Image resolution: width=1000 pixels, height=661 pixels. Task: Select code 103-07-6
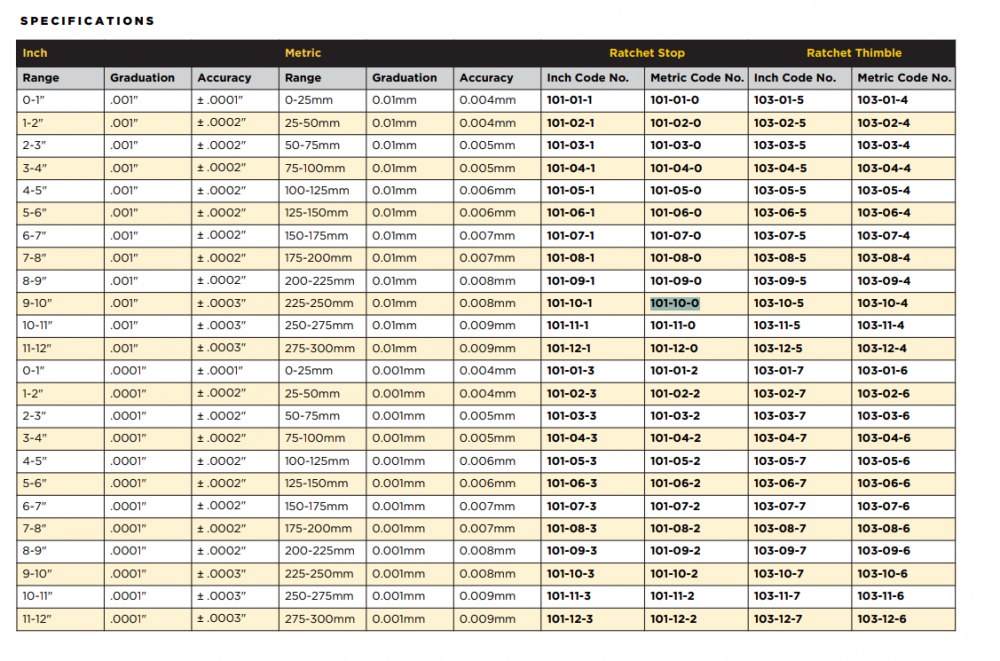pos(884,507)
